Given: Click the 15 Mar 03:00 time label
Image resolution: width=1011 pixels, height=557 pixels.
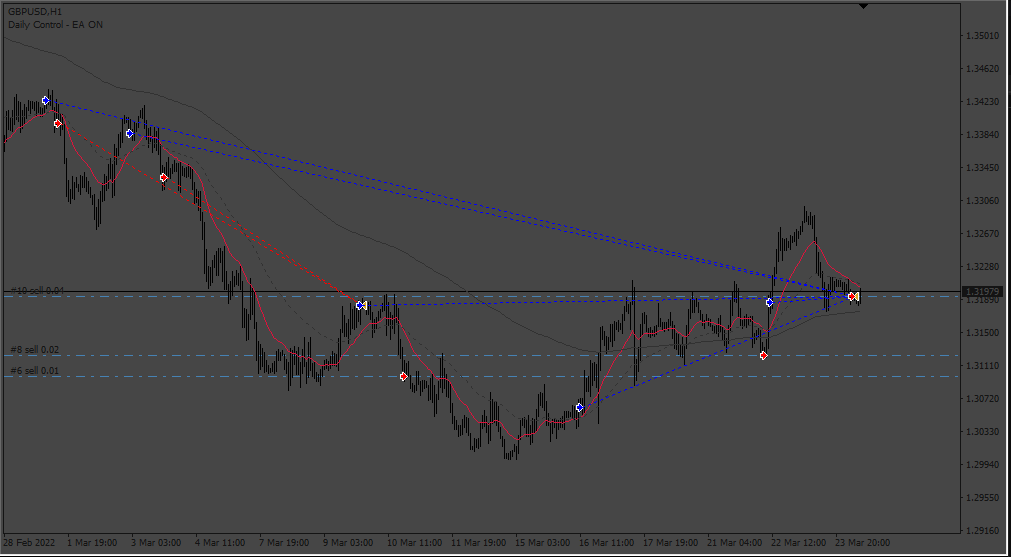Looking at the screenshot, I should pyautogui.click(x=543, y=543).
